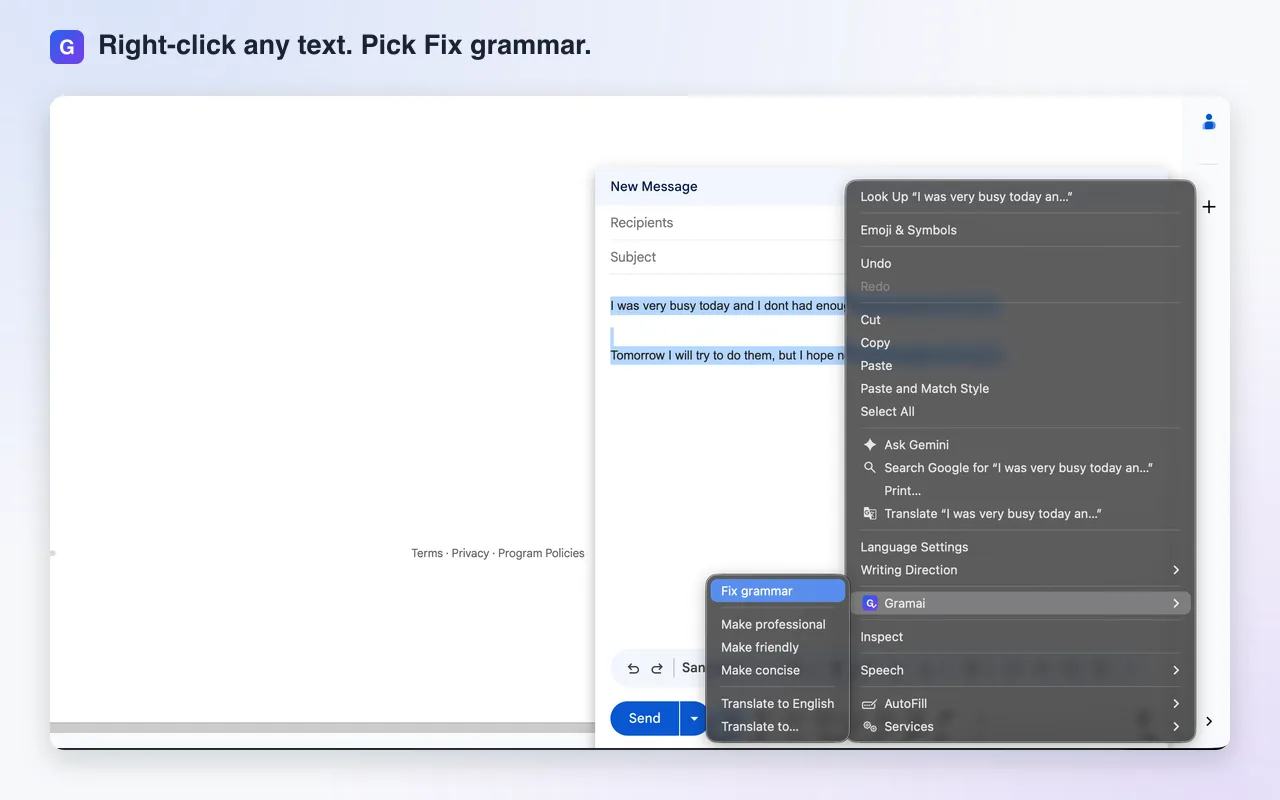Collapse side panel with bottom chevron arrow
This screenshot has width=1280, height=800.
click(1208, 721)
